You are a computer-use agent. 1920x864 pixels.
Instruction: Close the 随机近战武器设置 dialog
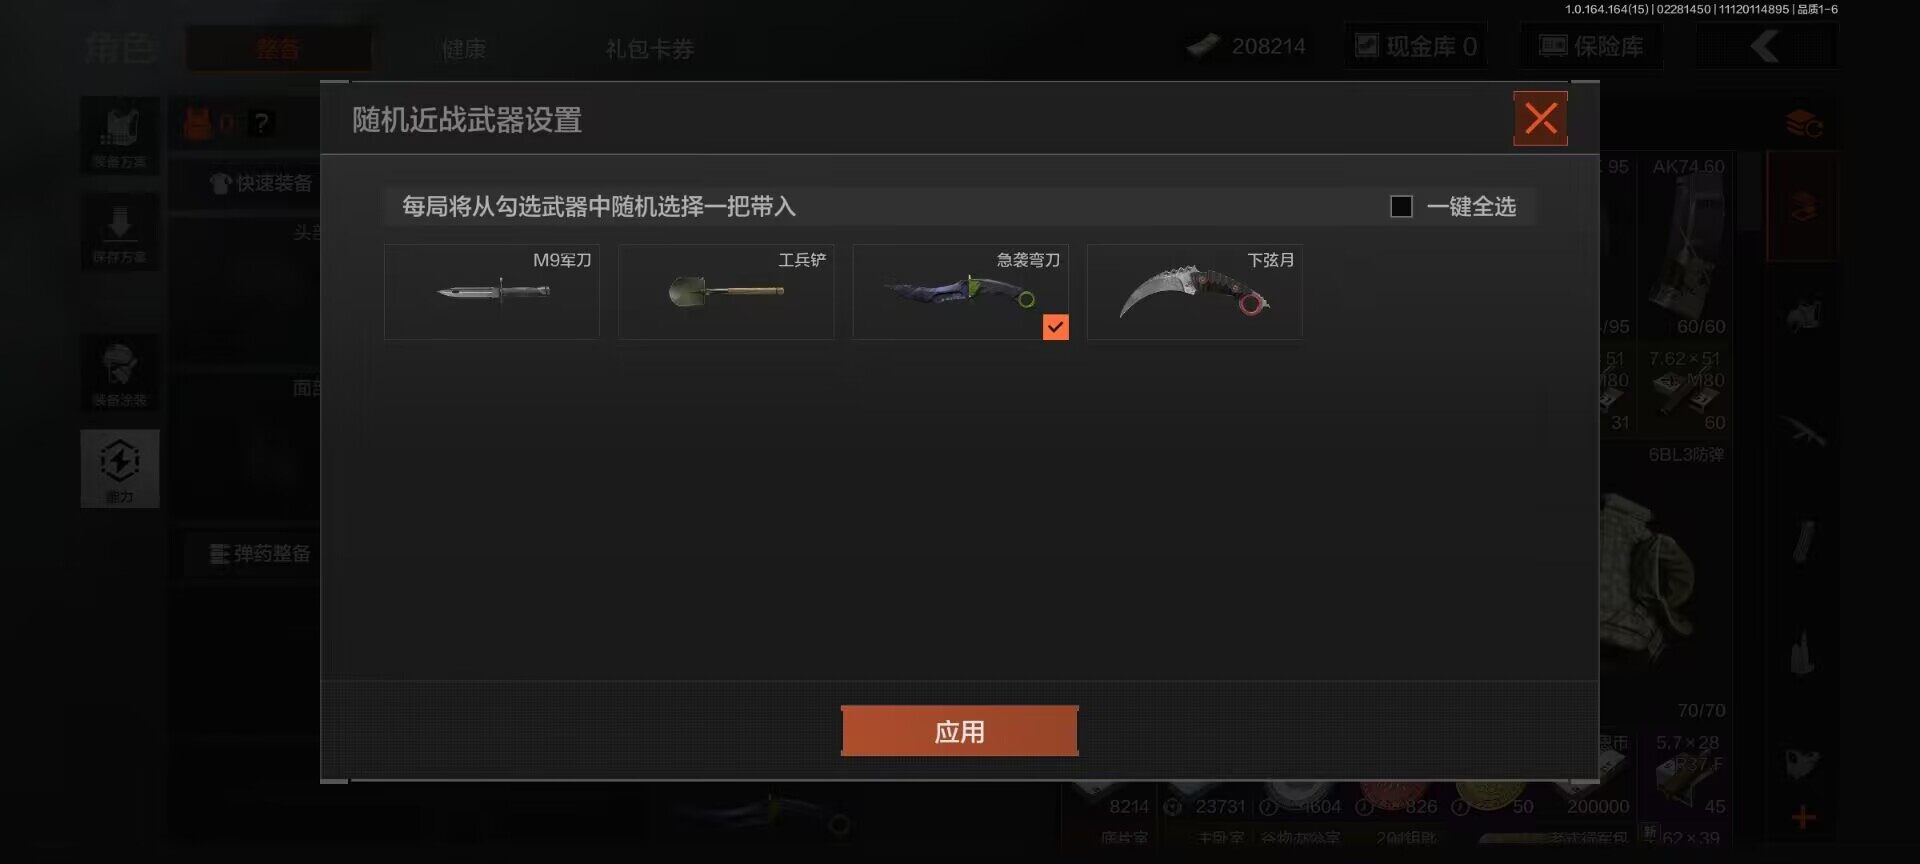1540,119
